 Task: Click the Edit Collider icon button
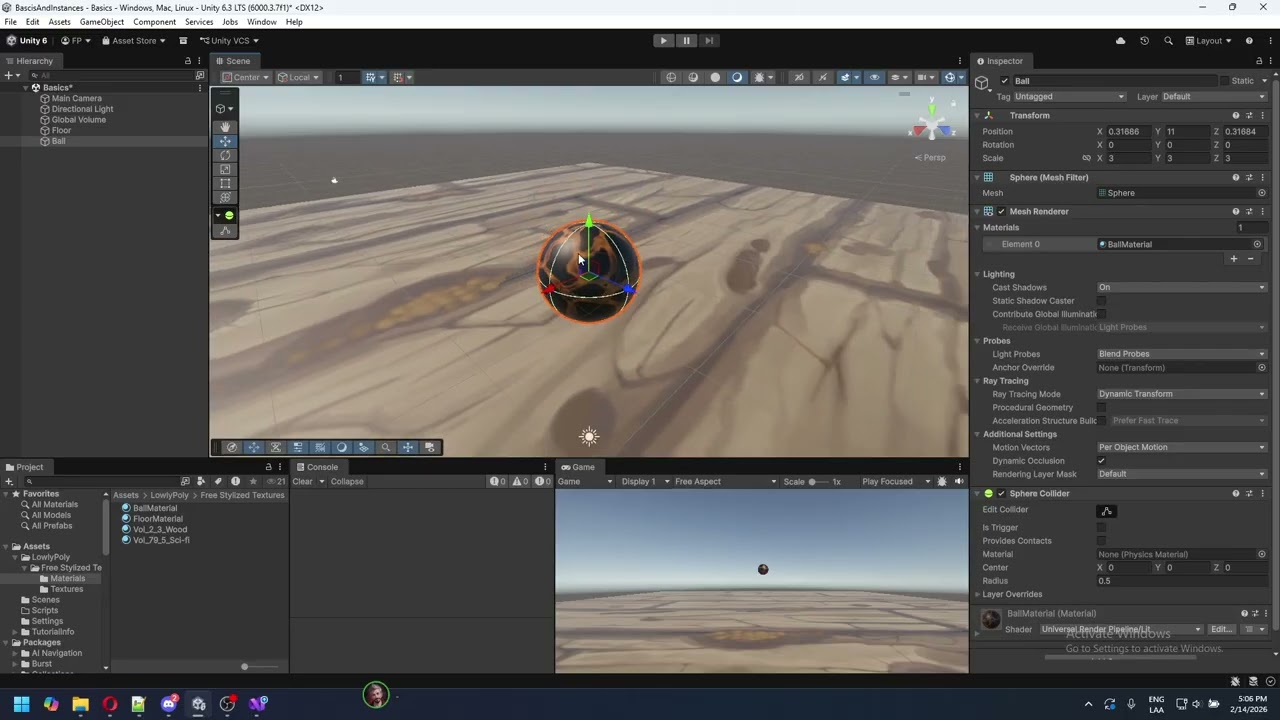[1107, 511]
